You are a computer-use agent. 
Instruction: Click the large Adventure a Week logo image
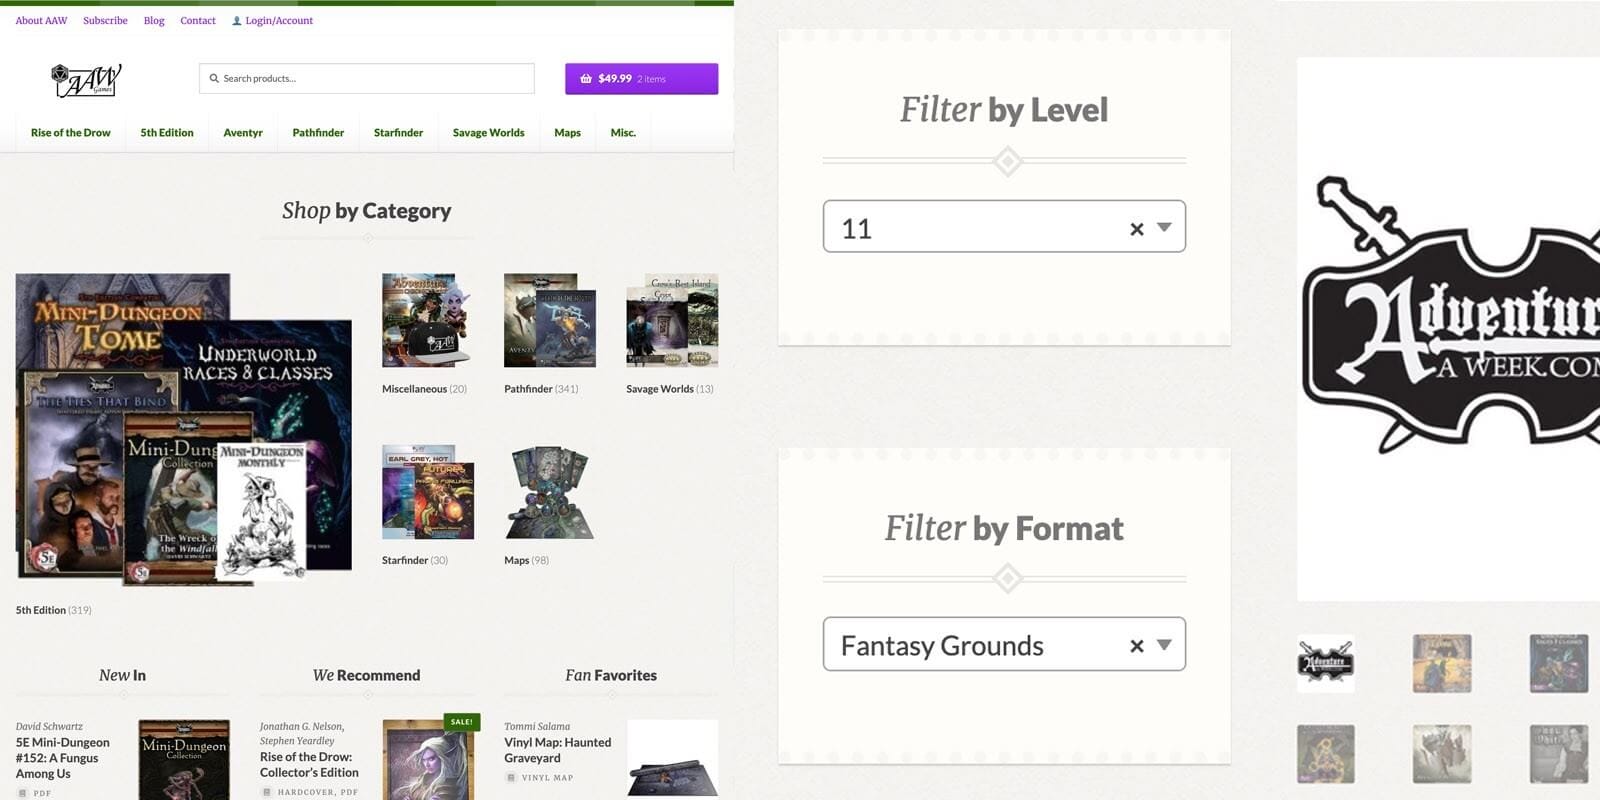pyautogui.click(x=1448, y=328)
